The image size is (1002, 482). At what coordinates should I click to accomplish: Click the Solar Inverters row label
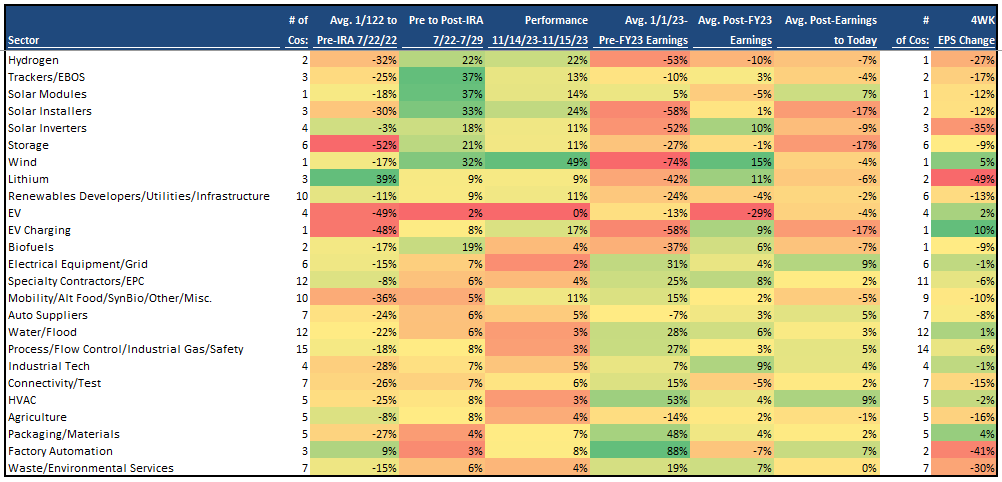pyautogui.click(x=47, y=128)
